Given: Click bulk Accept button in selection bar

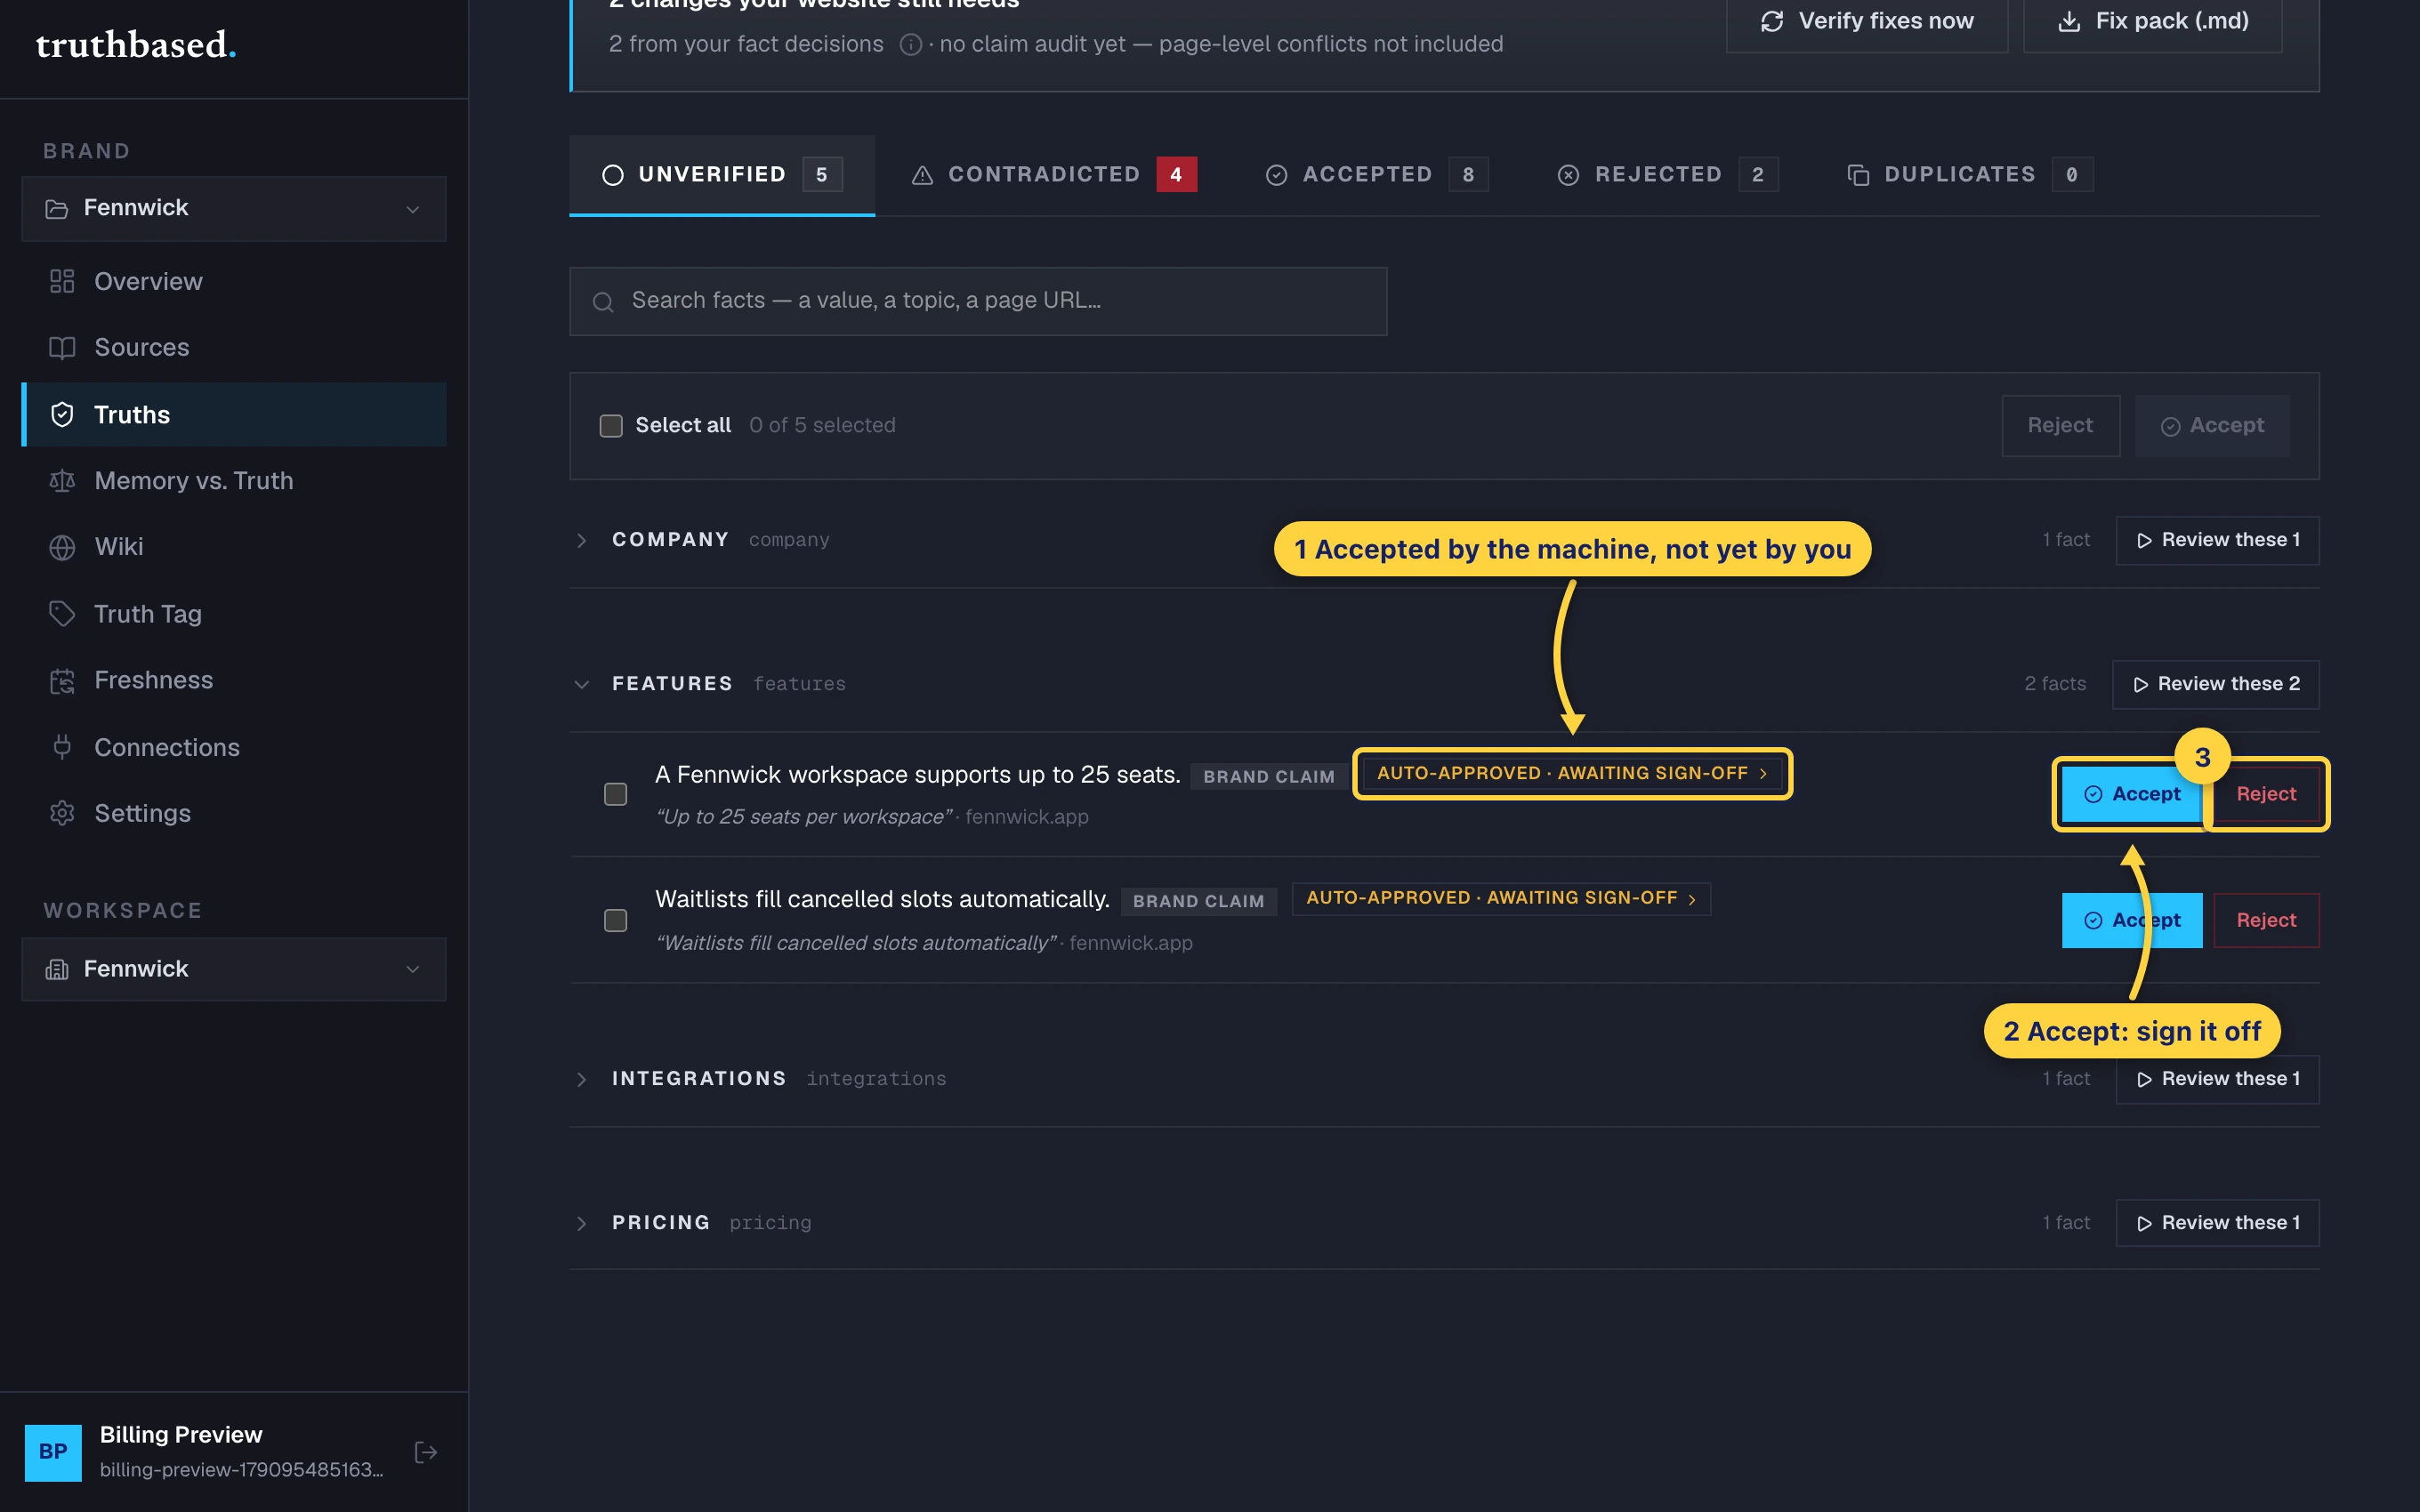Looking at the screenshot, I should 2212,426.
